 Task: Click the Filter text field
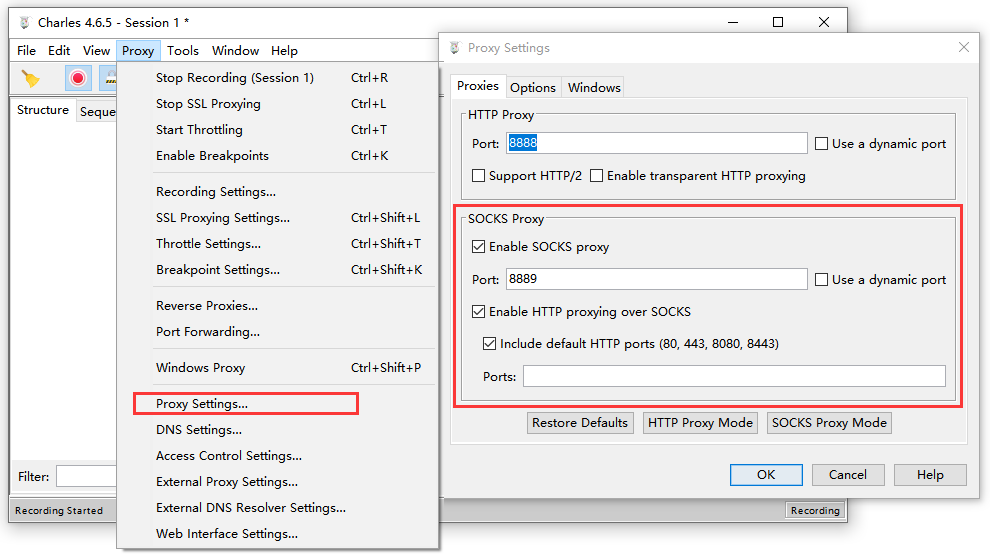click(86, 476)
